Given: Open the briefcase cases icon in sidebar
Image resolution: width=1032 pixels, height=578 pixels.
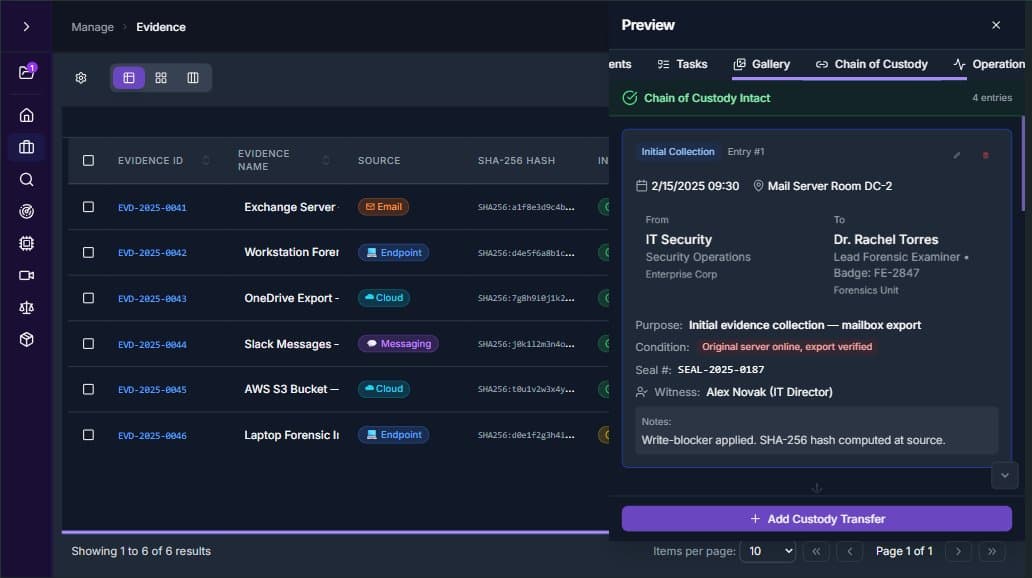Looking at the screenshot, I should (x=26, y=147).
